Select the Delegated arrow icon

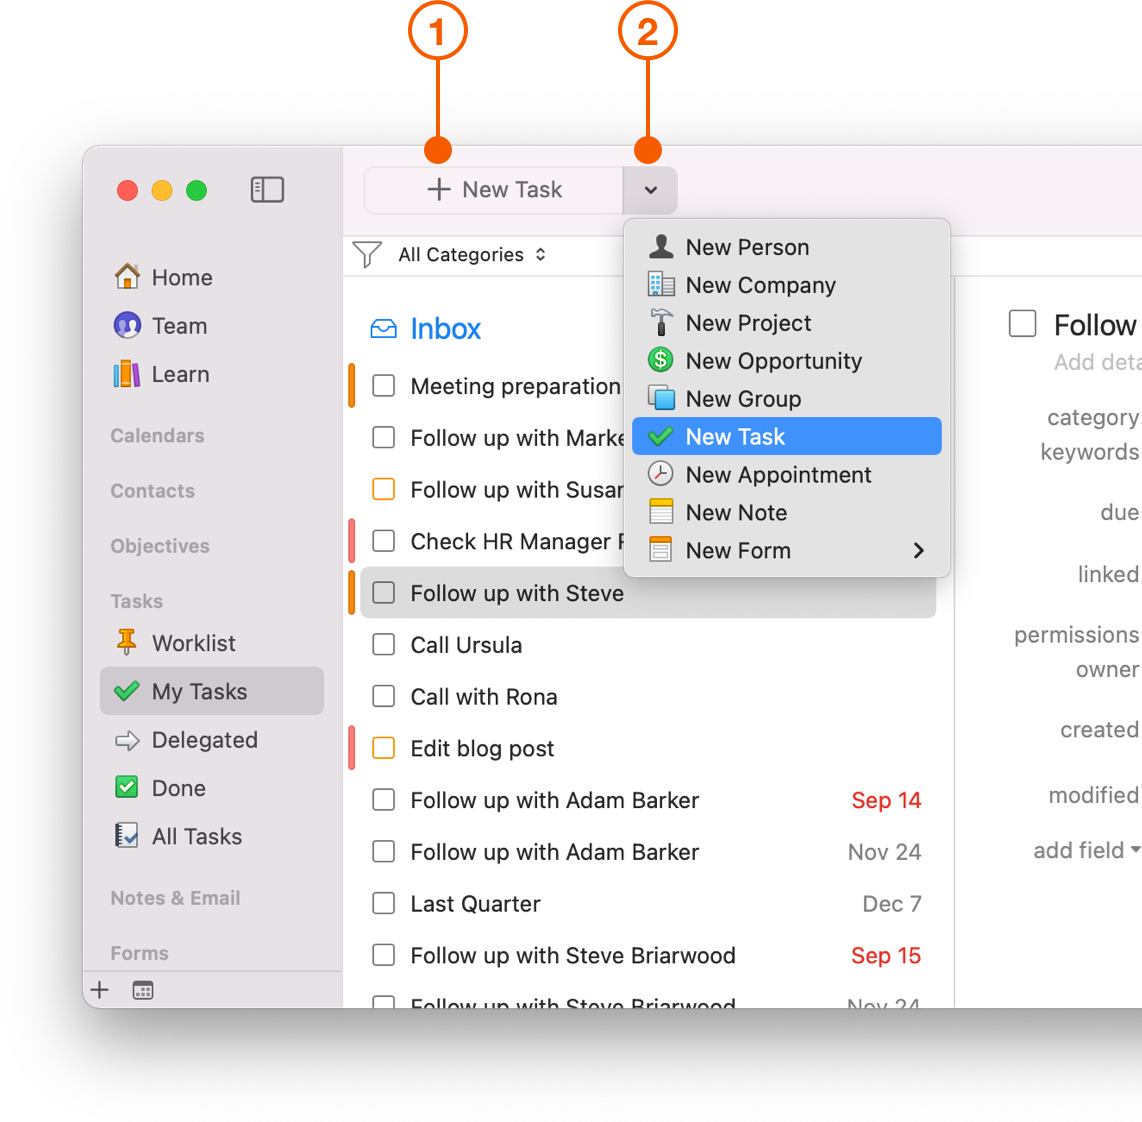(129, 740)
